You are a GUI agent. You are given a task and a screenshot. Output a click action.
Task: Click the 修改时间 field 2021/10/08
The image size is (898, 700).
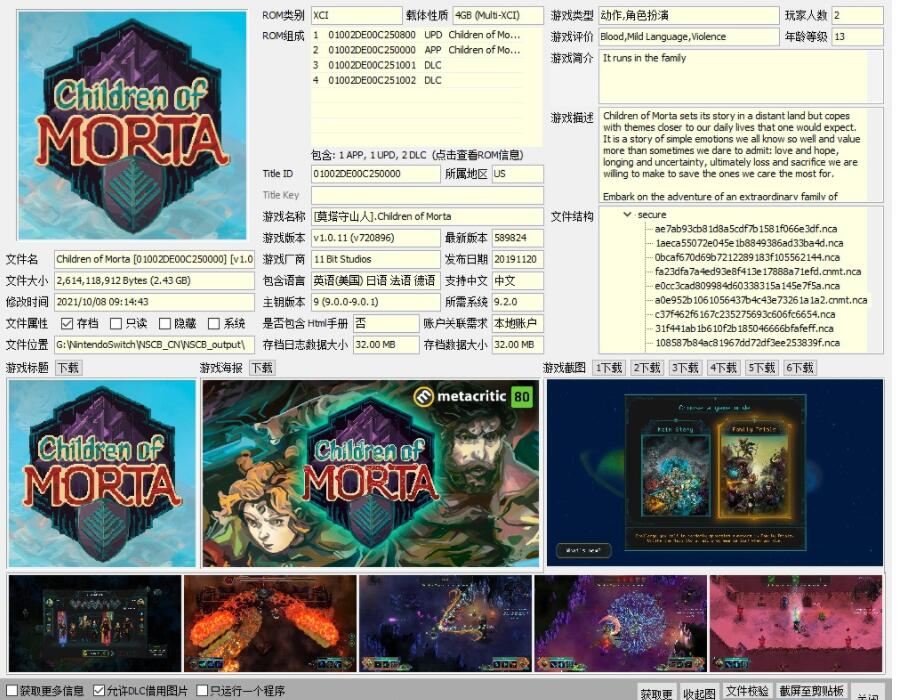[154, 302]
